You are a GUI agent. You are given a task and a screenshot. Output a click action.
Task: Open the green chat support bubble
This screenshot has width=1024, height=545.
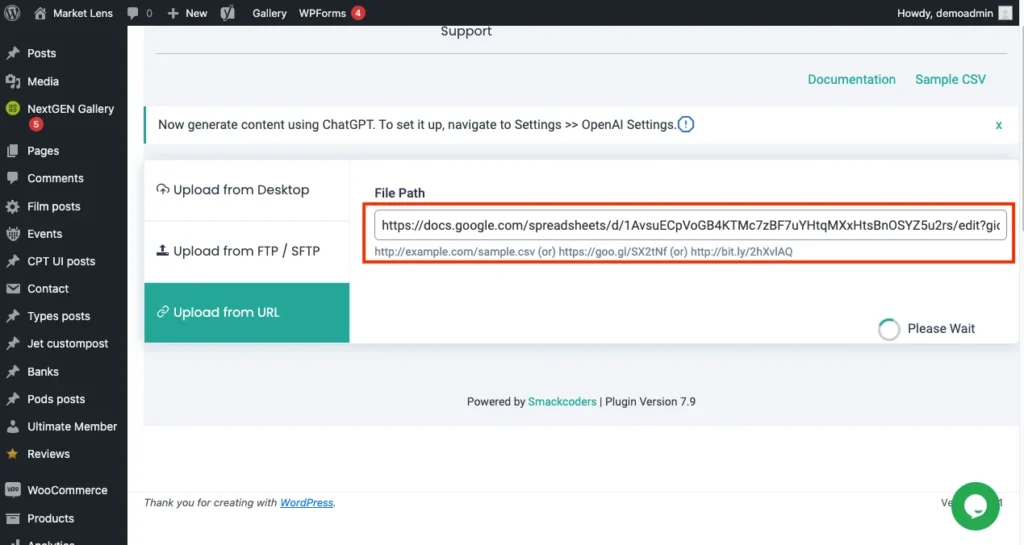[975, 506]
